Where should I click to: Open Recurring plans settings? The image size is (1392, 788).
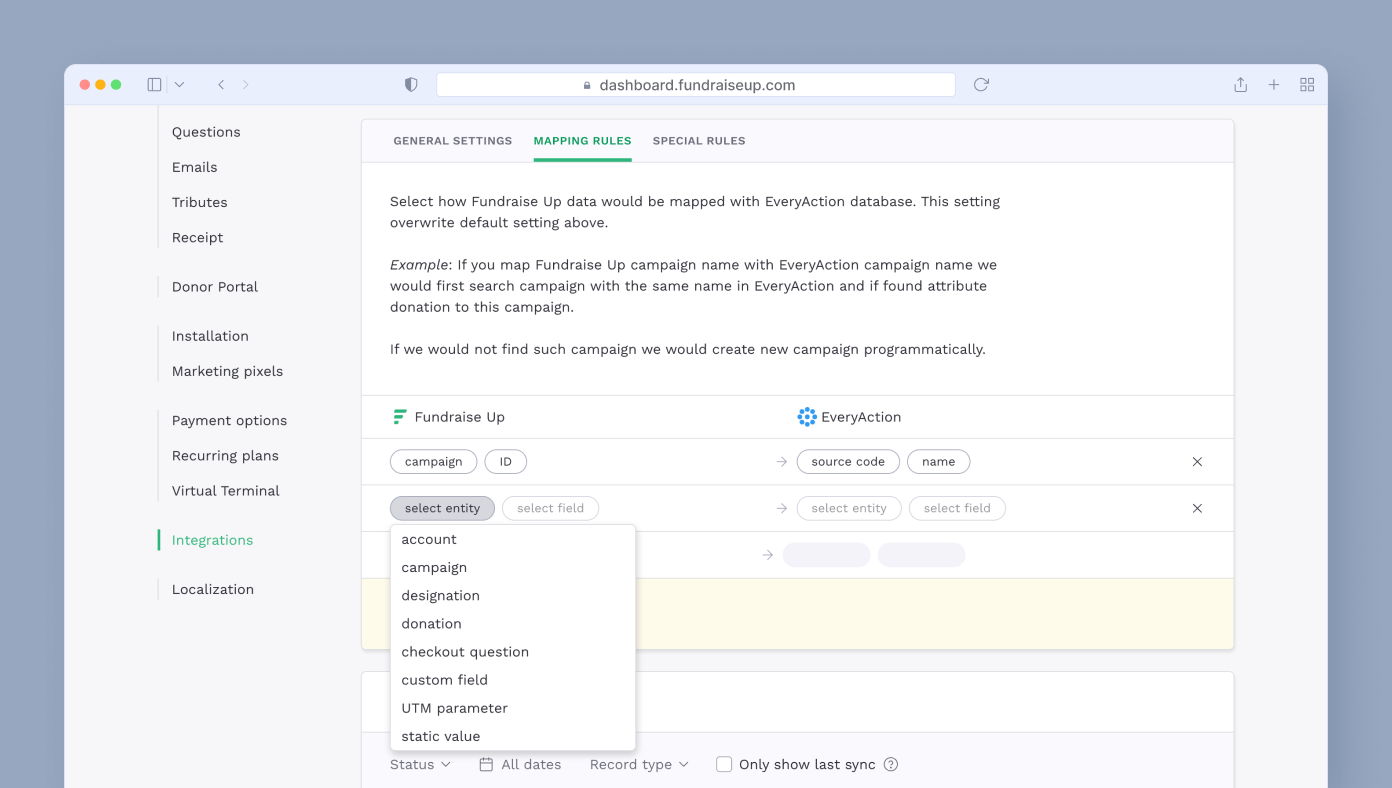[x=225, y=455]
